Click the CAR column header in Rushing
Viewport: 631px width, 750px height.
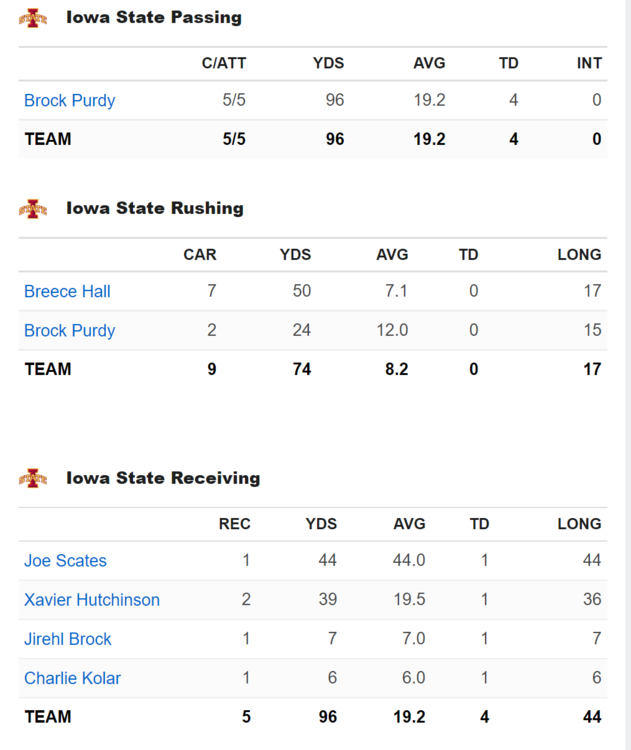[x=200, y=254]
